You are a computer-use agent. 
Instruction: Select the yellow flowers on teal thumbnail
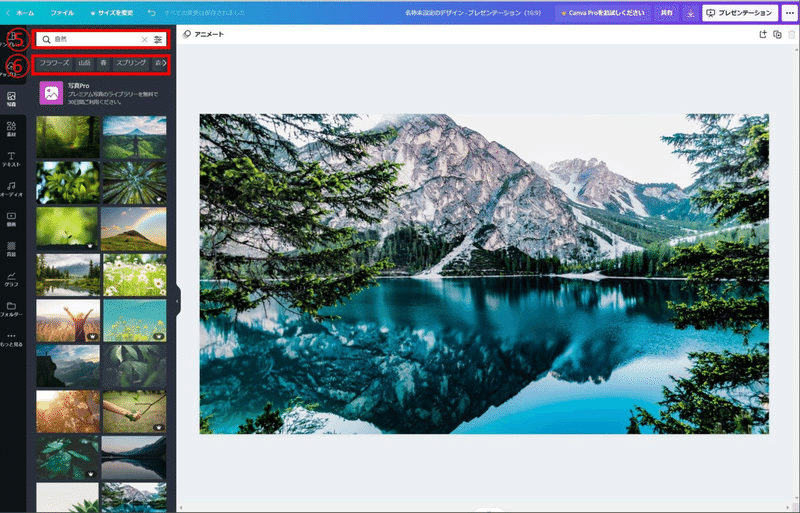pos(135,321)
